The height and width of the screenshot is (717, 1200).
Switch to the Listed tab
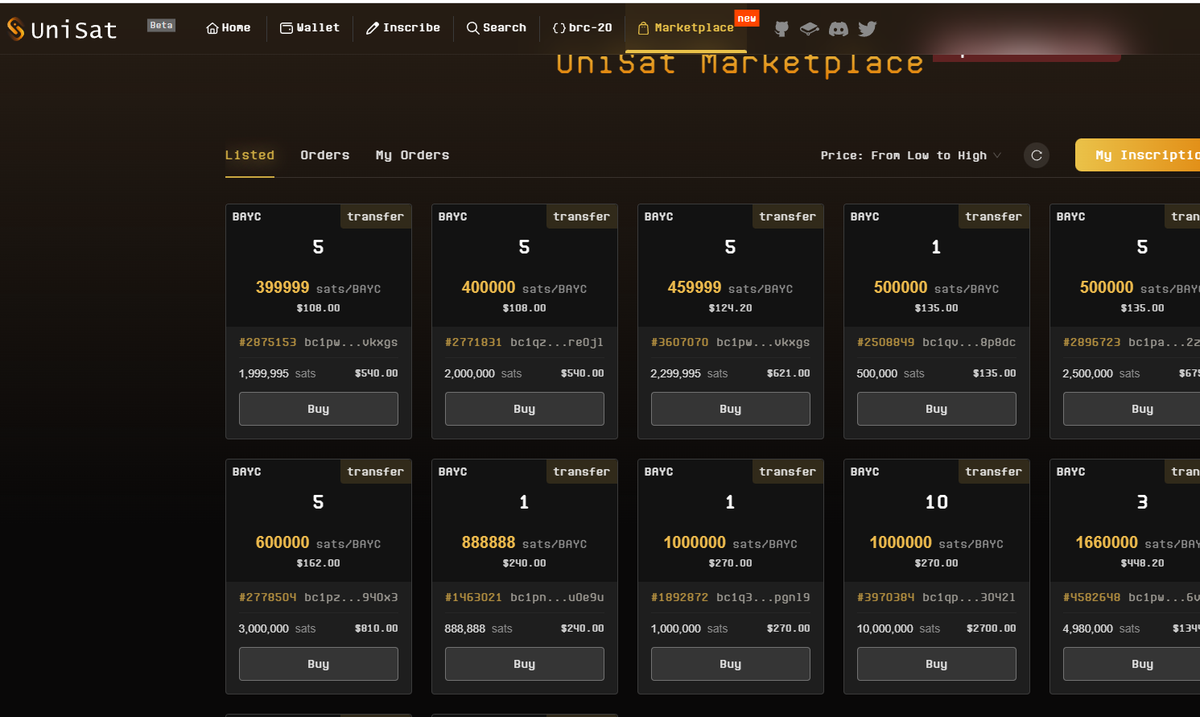[250, 155]
